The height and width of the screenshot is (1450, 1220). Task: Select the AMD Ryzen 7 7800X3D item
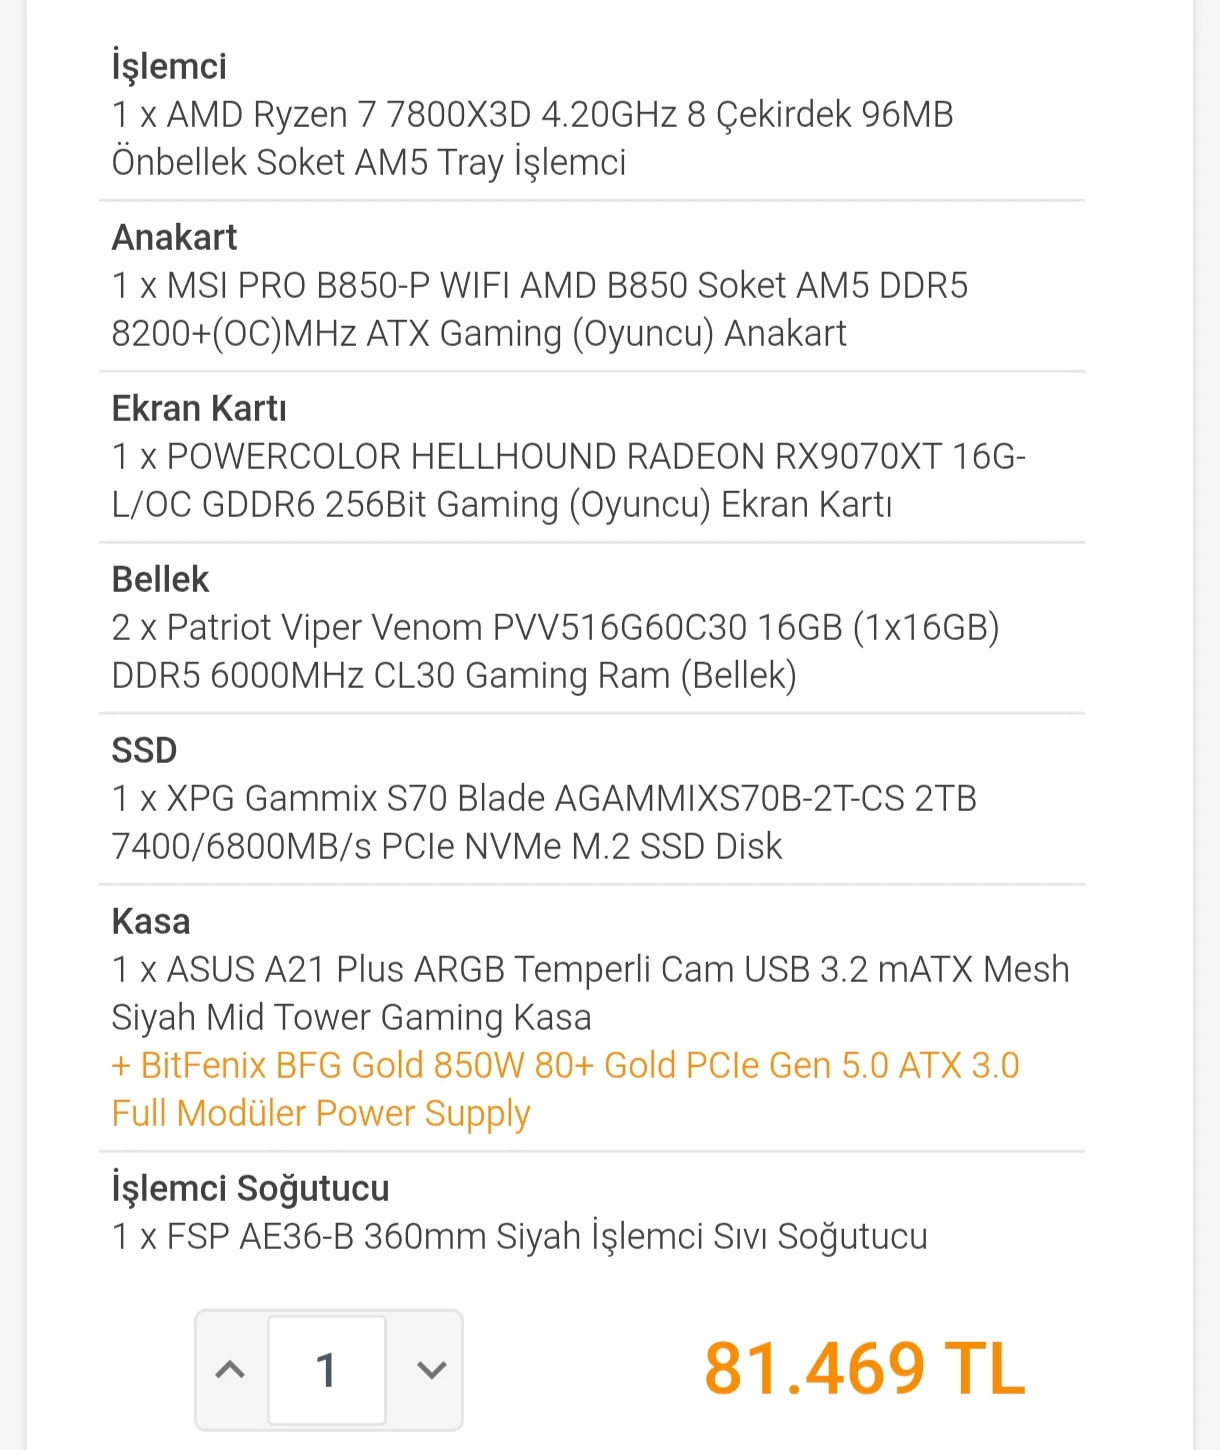click(x=532, y=139)
